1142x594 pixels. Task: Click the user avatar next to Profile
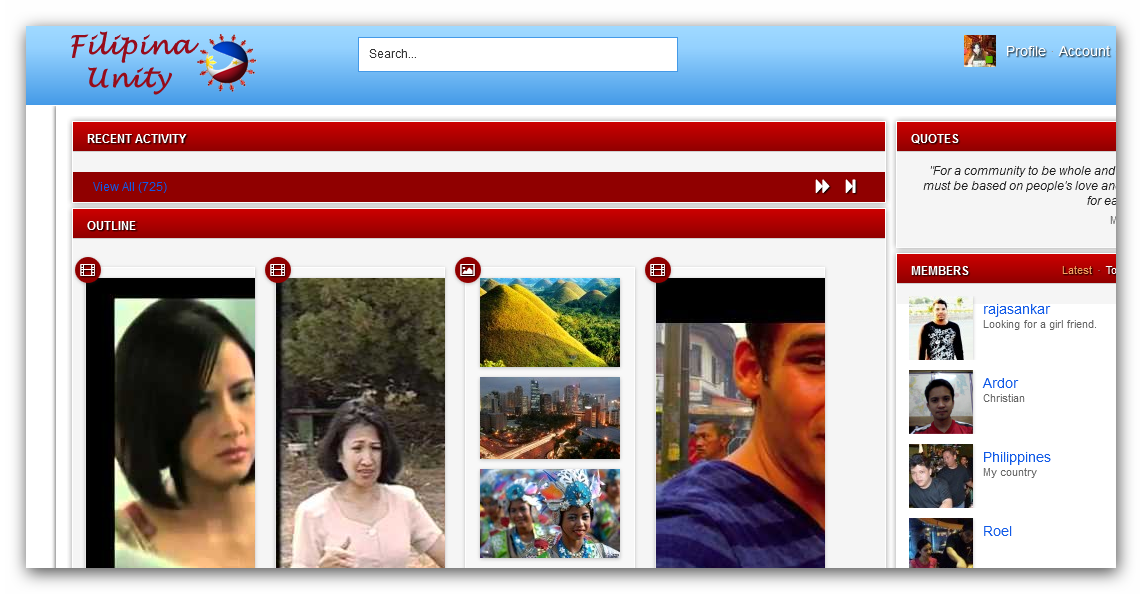(979, 51)
